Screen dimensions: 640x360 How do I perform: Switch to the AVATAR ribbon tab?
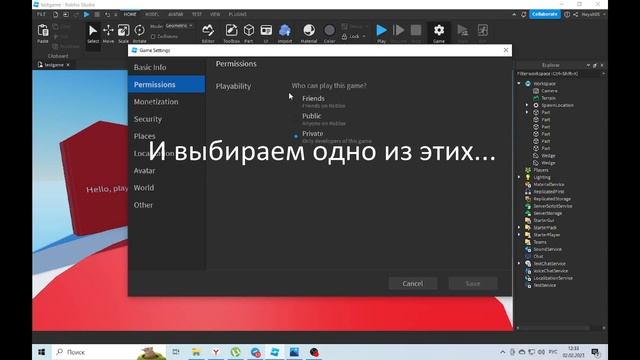click(176, 14)
